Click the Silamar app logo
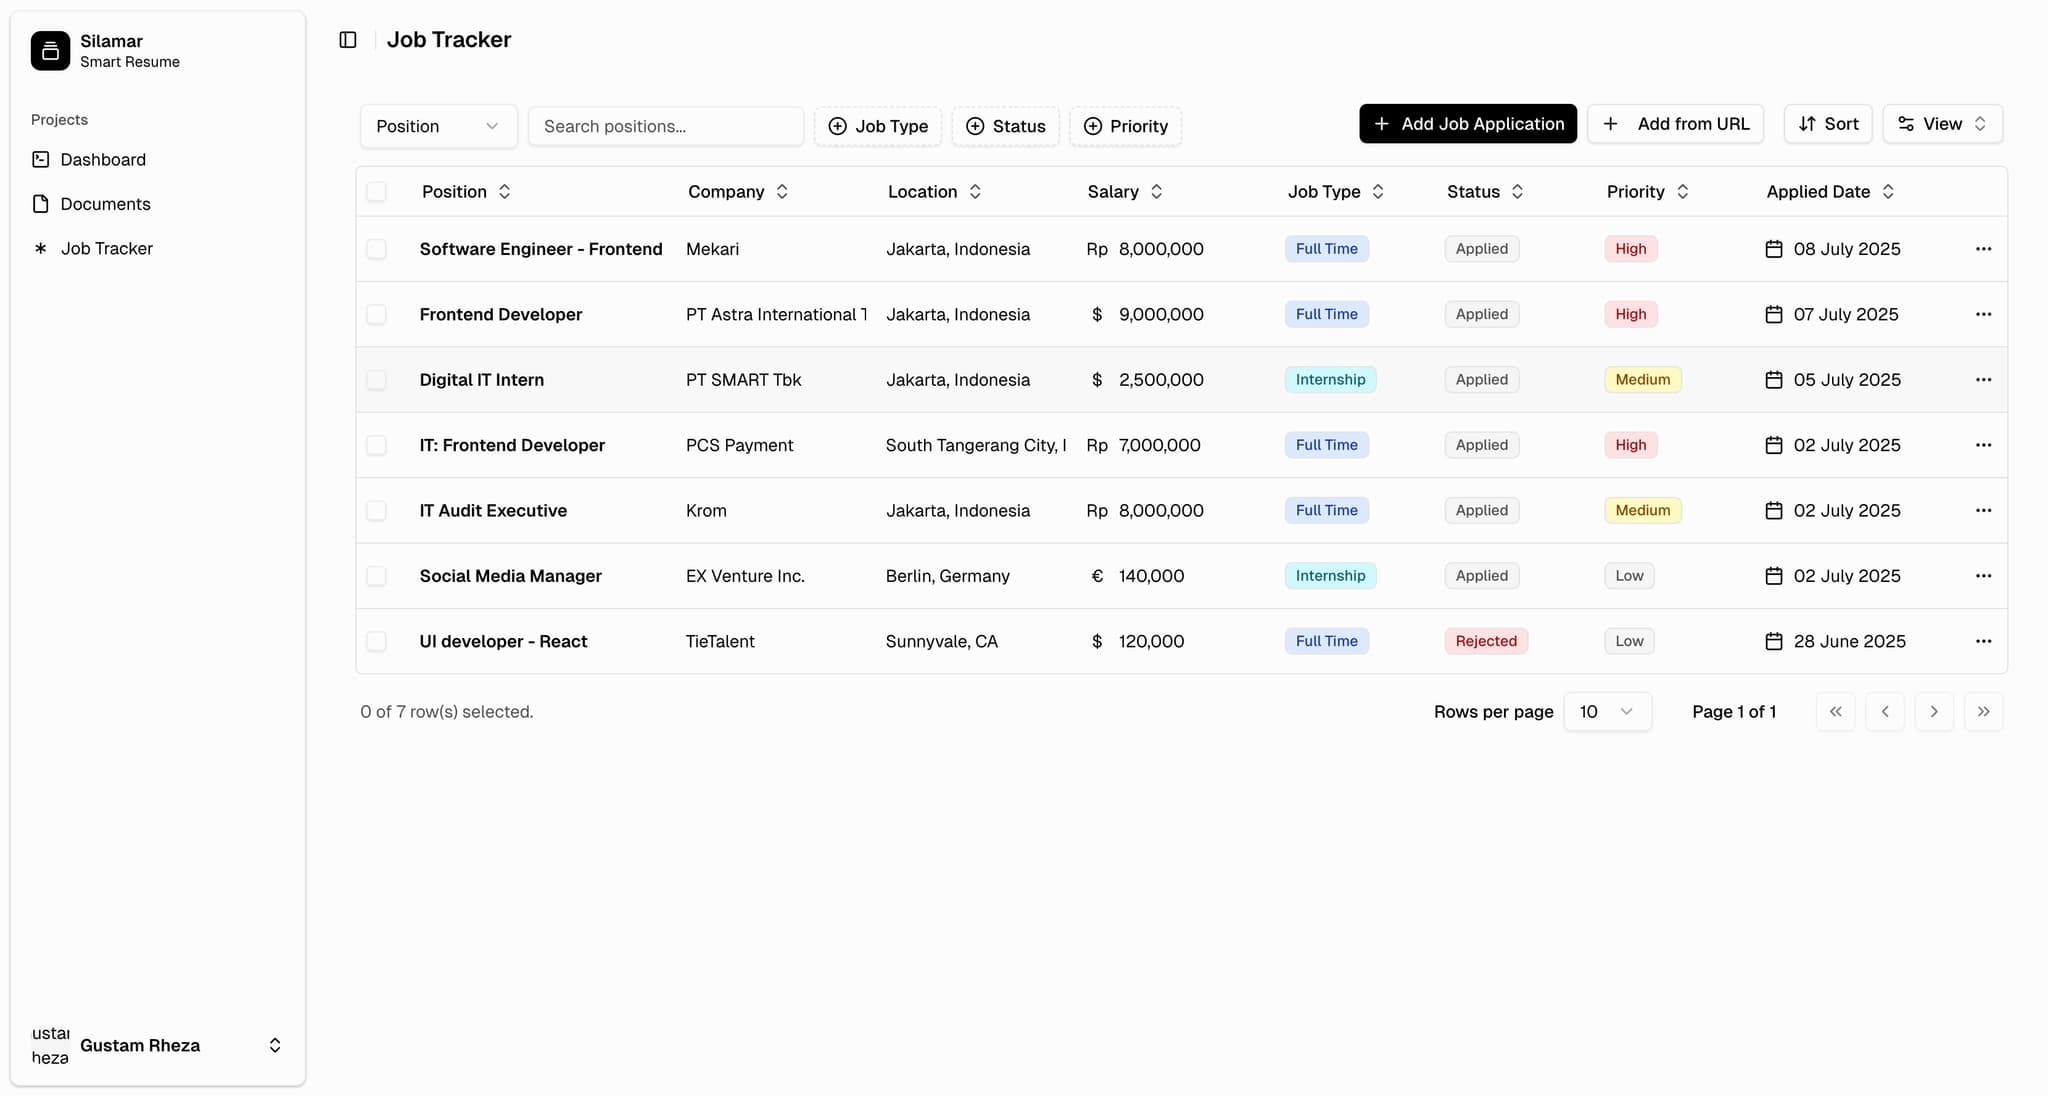This screenshot has height=1096, width=2048. point(50,51)
